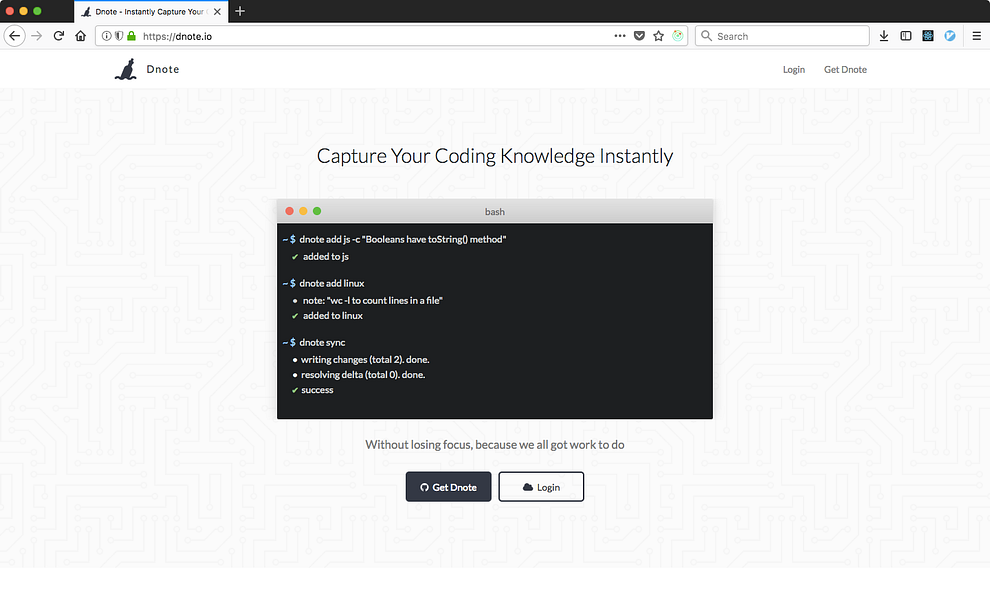Toggle the browser sidebar view
The width and height of the screenshot is (990, 600).
click(x=906, y=36)
